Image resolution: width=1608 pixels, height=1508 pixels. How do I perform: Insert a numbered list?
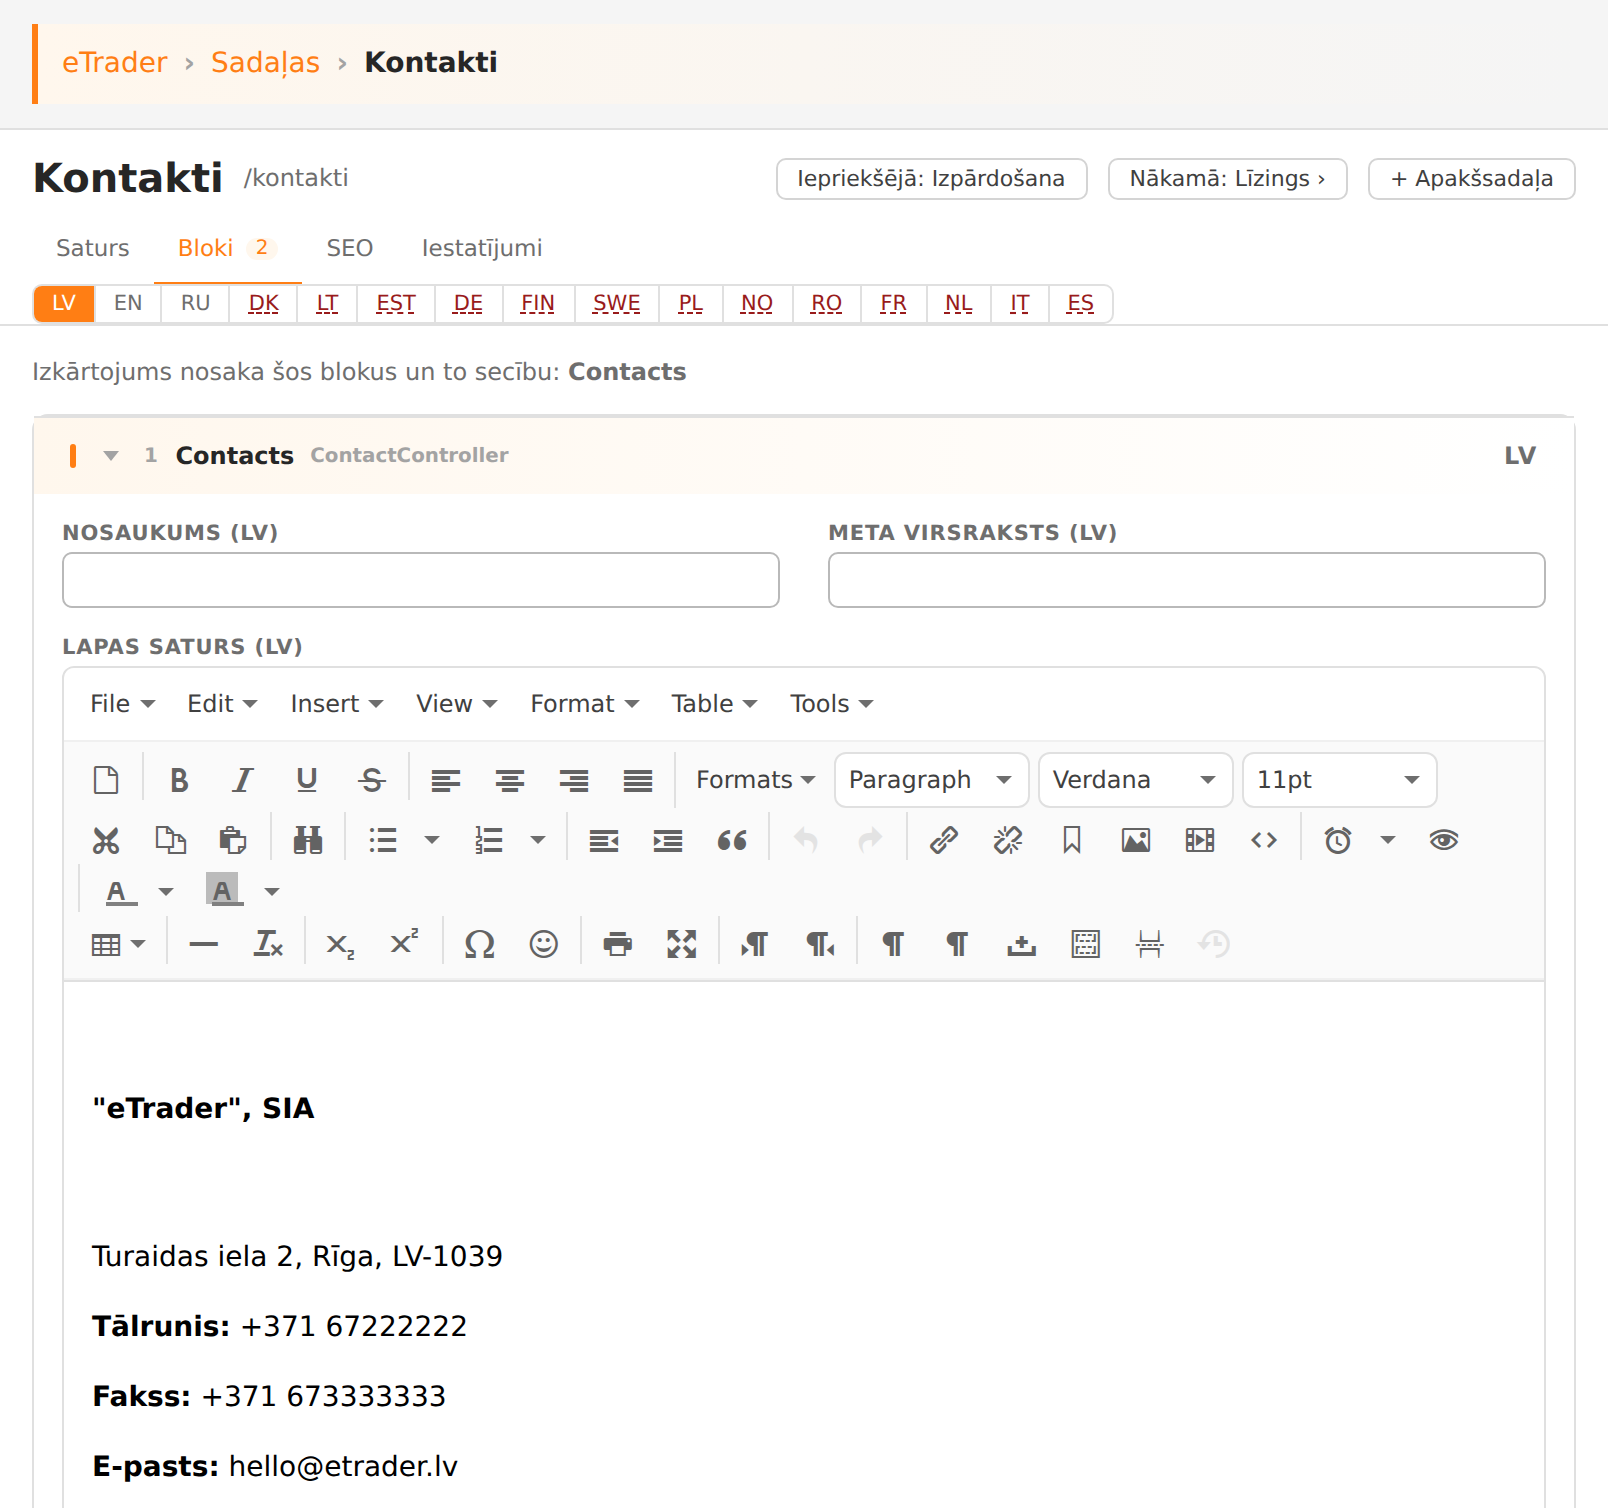pyautogui.click(x=489, y=840)
